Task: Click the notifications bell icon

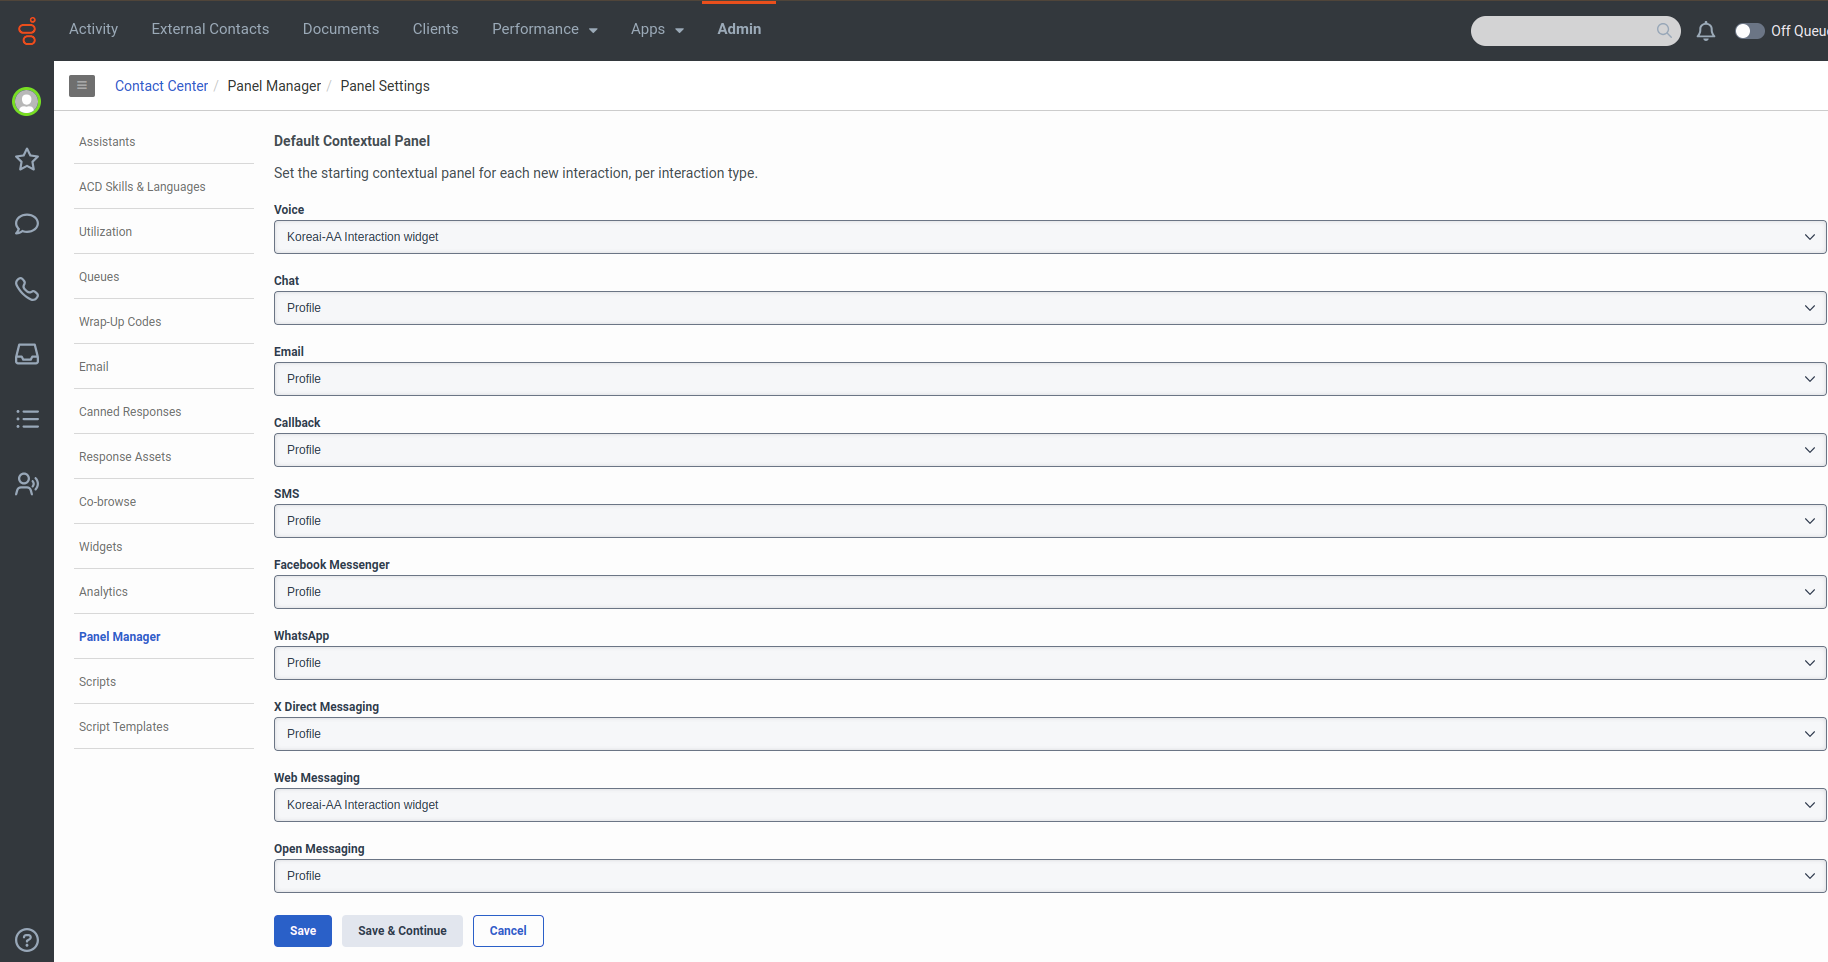Action: tap(1706, 31)
